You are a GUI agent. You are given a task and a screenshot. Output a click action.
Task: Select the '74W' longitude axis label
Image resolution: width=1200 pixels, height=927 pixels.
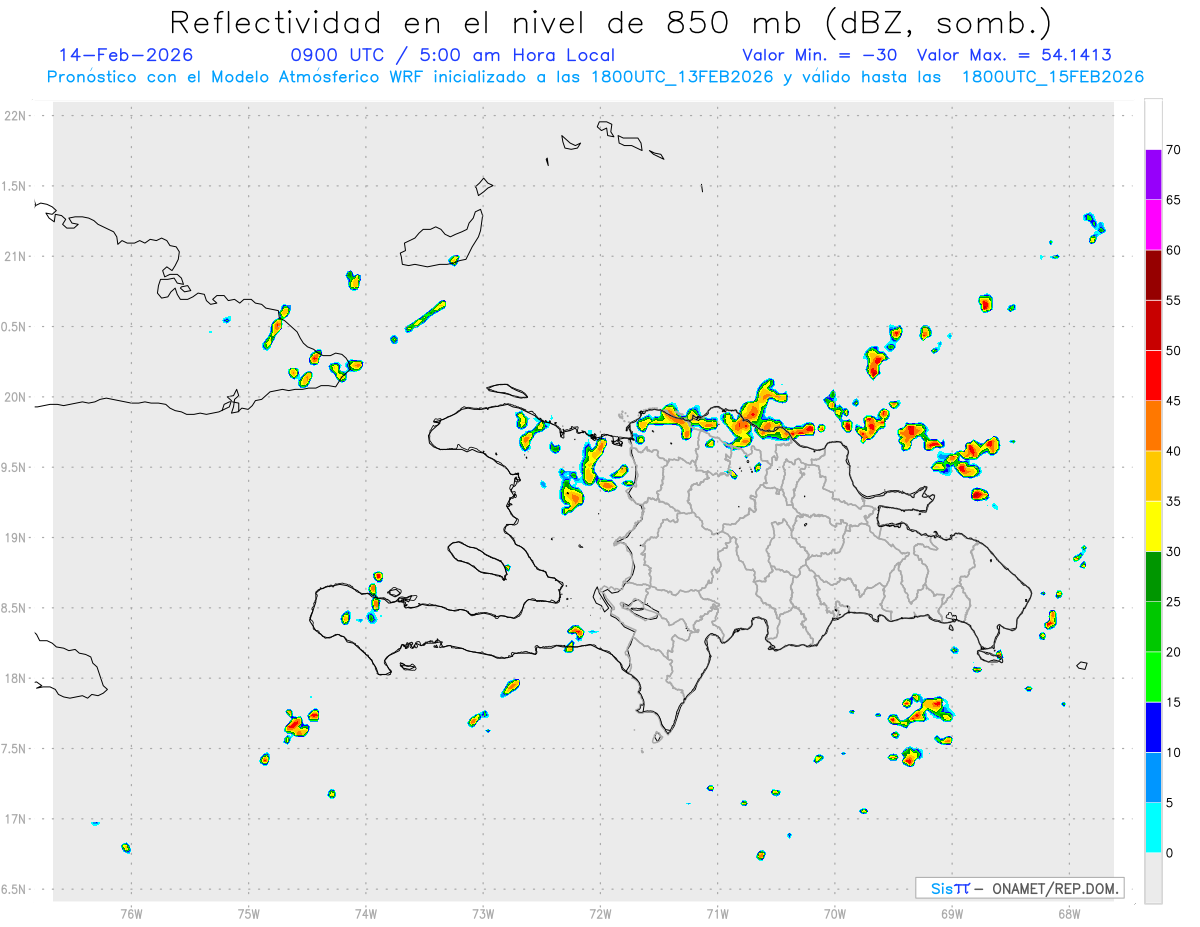[x=366, y=913]
